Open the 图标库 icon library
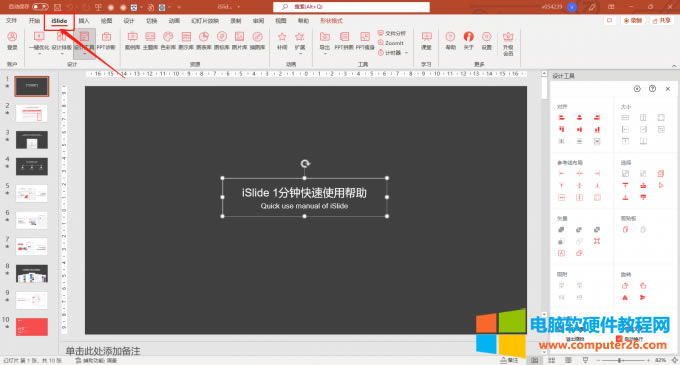The width and height of the screenshot is (680, 365). click(x=222, y=41)
